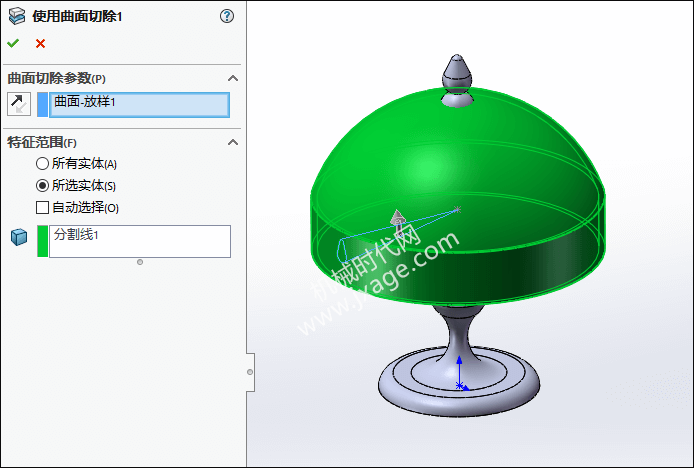Click the 分割线1 bodies selection box

140,241
